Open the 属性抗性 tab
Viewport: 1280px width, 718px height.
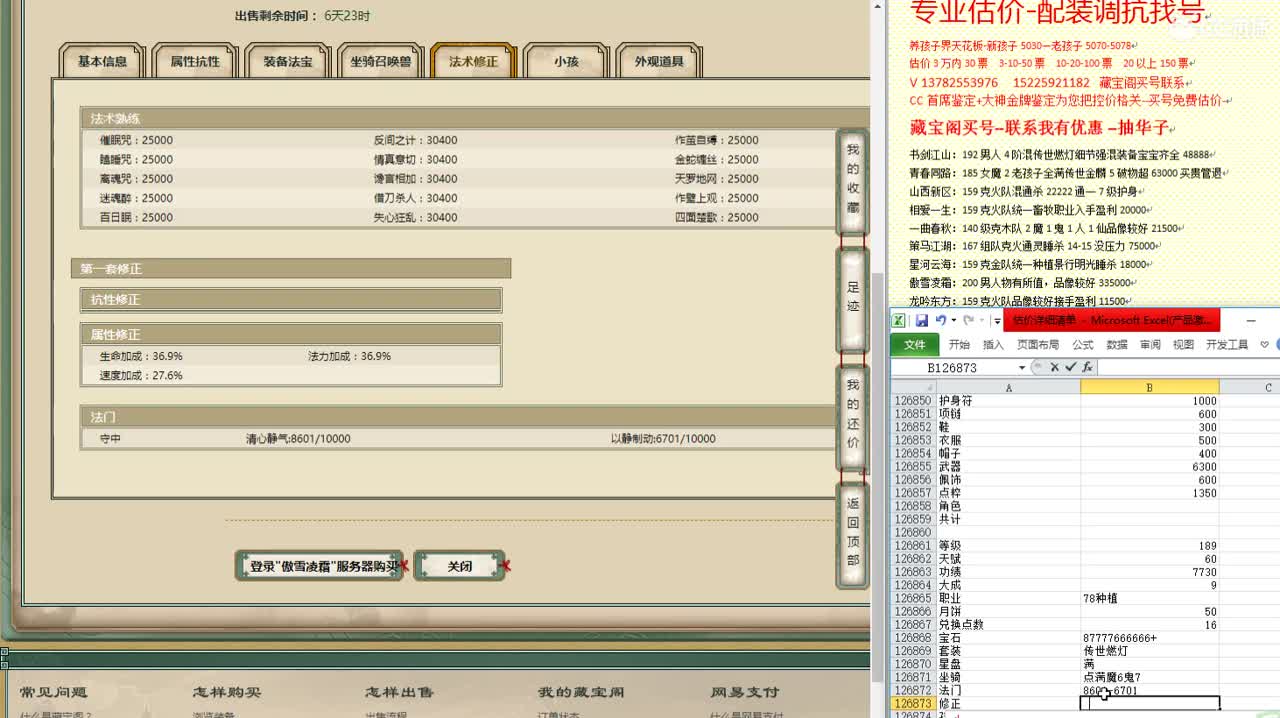click(x=195, y=61)
